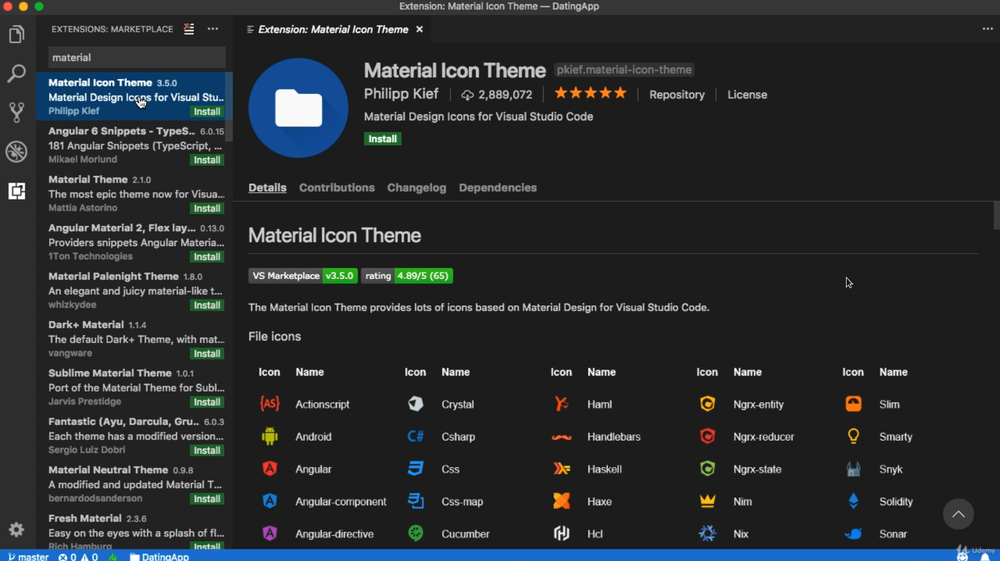Clear extensions search results icon
Image resolution: width=1000 pixels, height=561 pixels.
click(x=189, y=29)
